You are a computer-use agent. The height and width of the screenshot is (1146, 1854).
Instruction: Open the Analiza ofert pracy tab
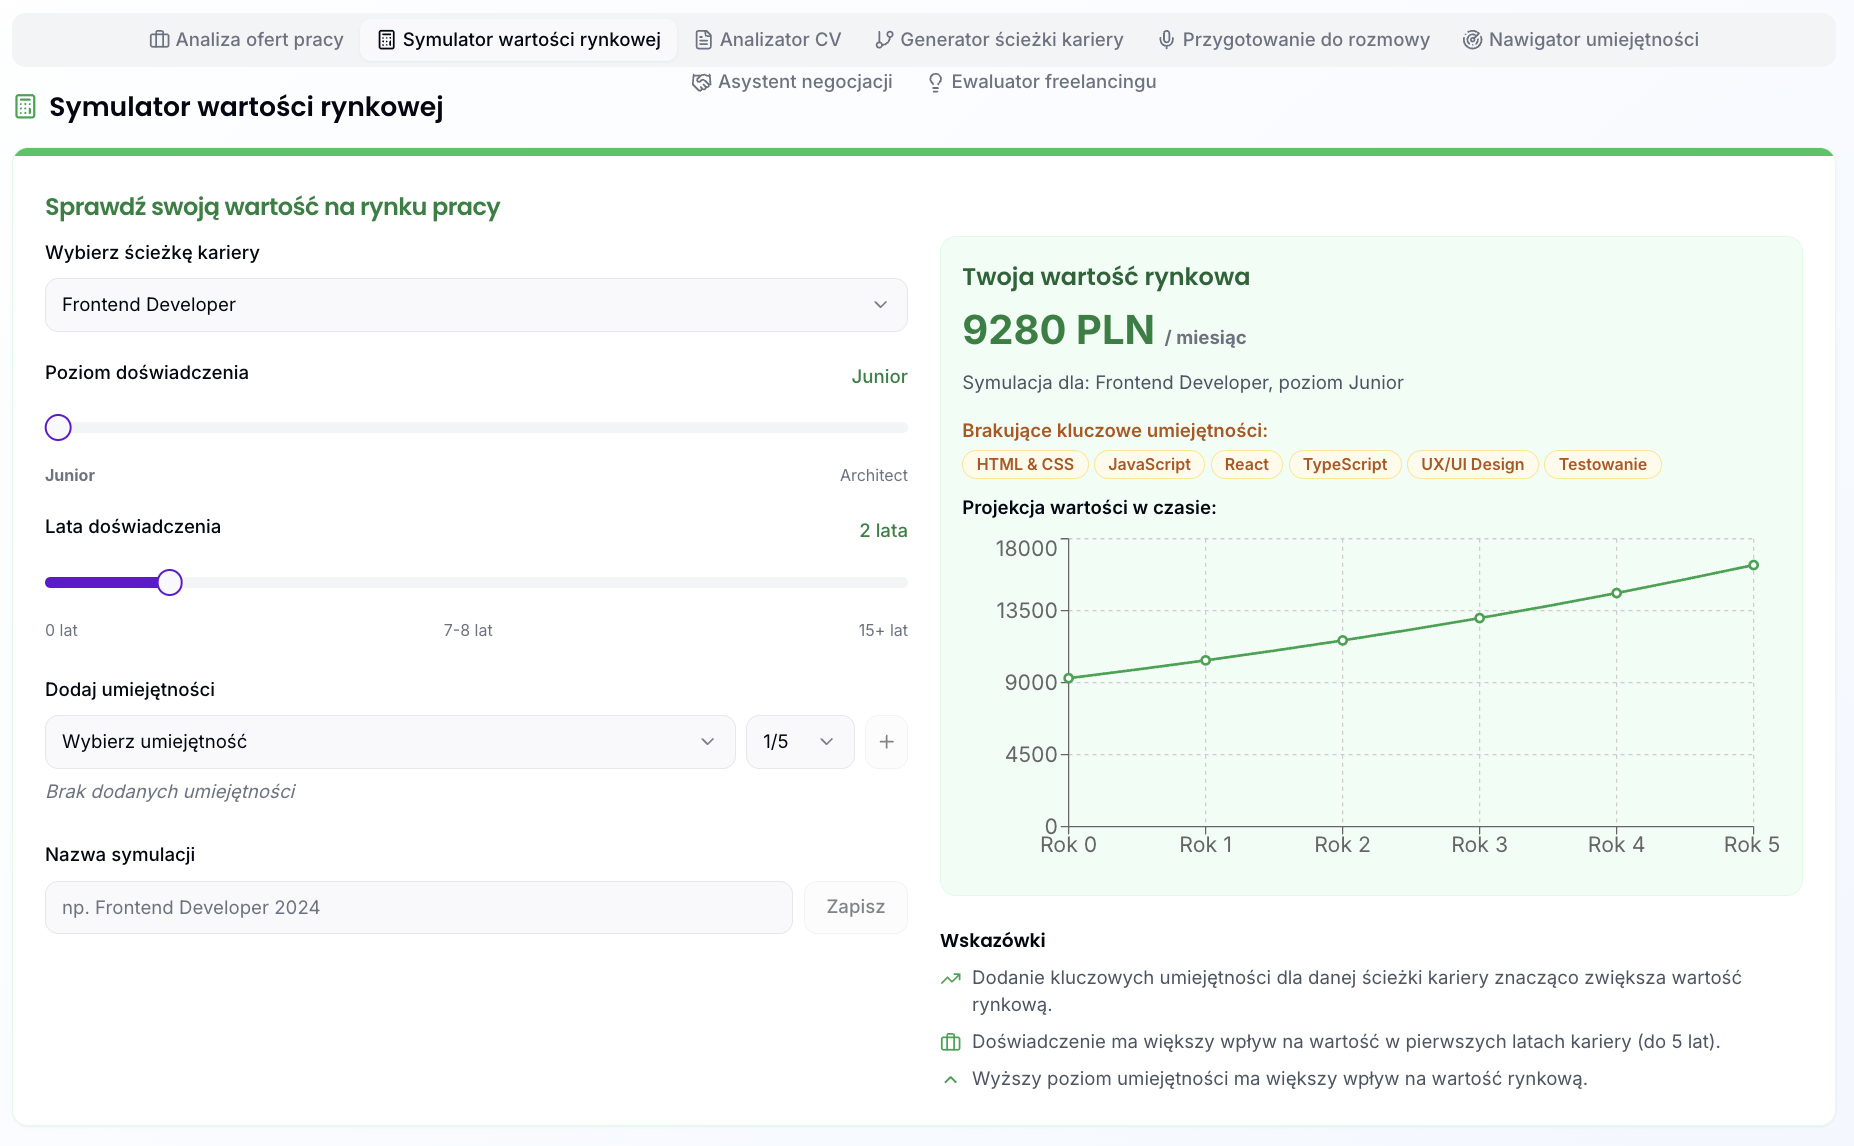pos(246,40)
